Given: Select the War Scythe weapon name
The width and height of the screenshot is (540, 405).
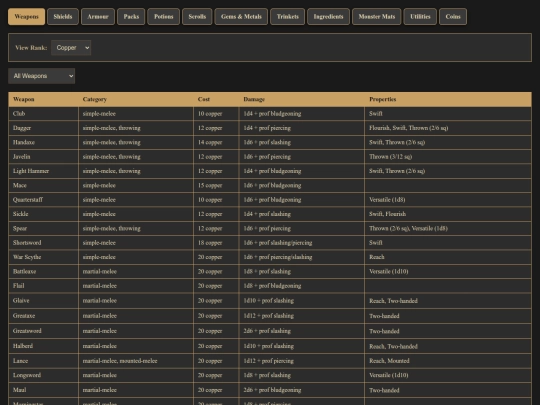Looking at the screenshot, I should [27, 257].
